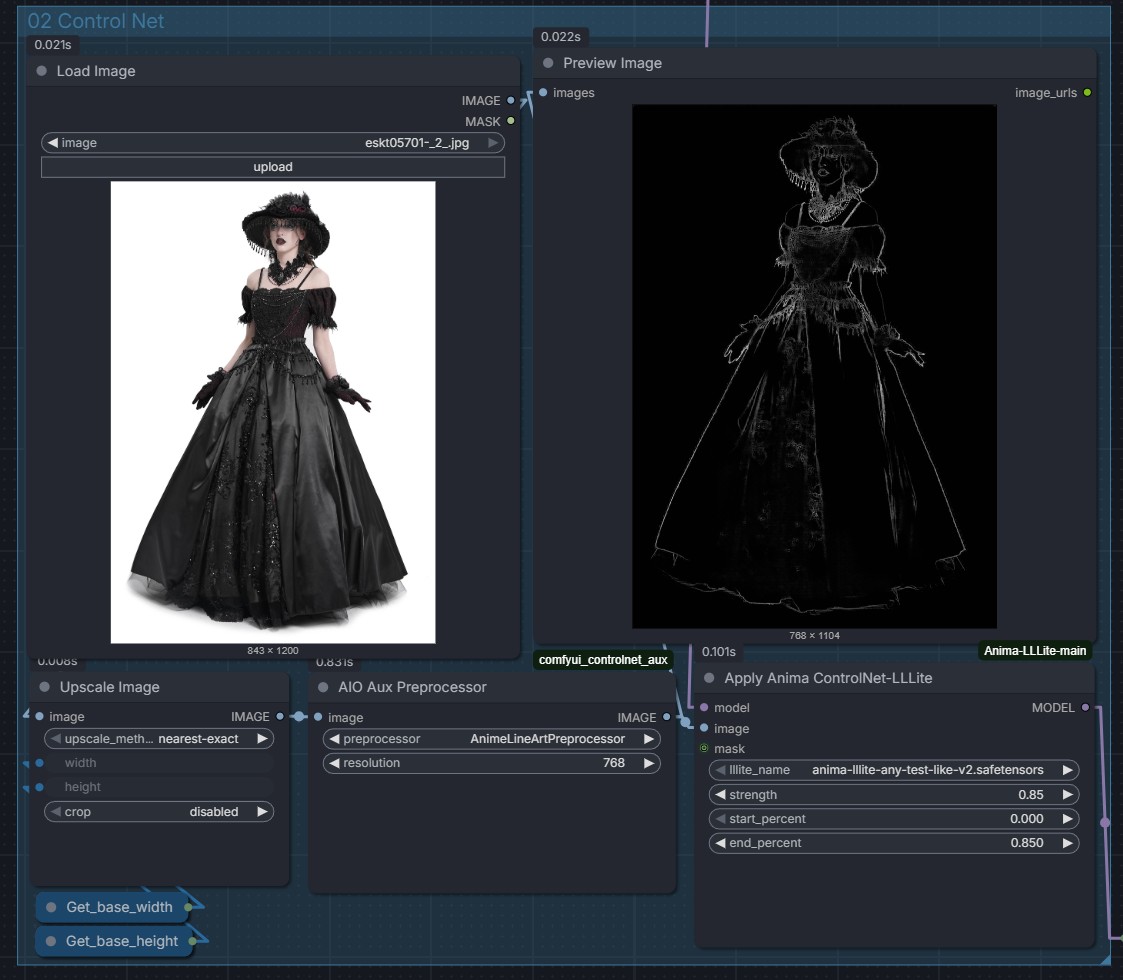The image size is (1123, 980).
Task: Click the Get_base_height node dot
Action: pyautogui.click(x=51, y=941)
